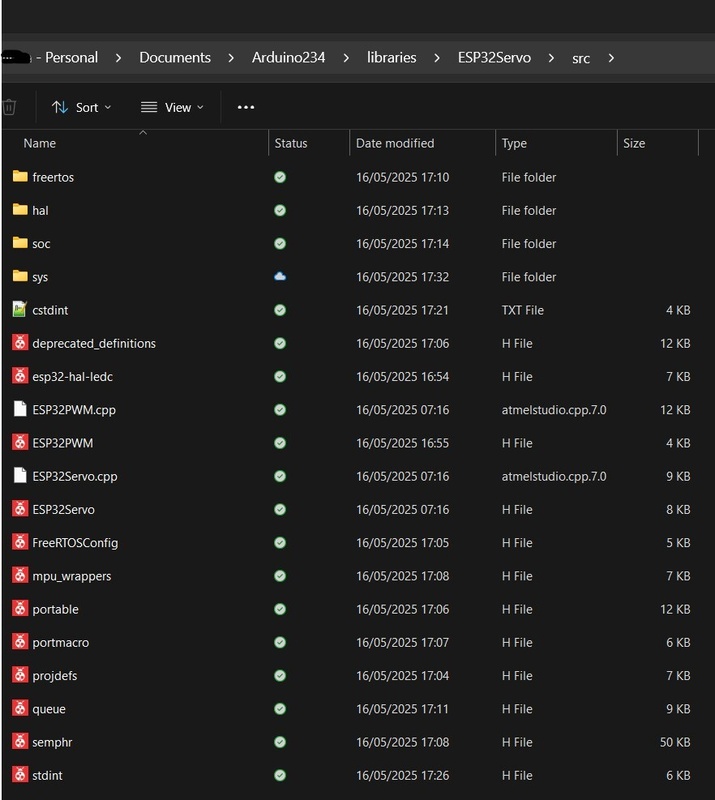Click the semphr header file icon
This screenshot has height=800, width=715.
[x=20, y=742]
